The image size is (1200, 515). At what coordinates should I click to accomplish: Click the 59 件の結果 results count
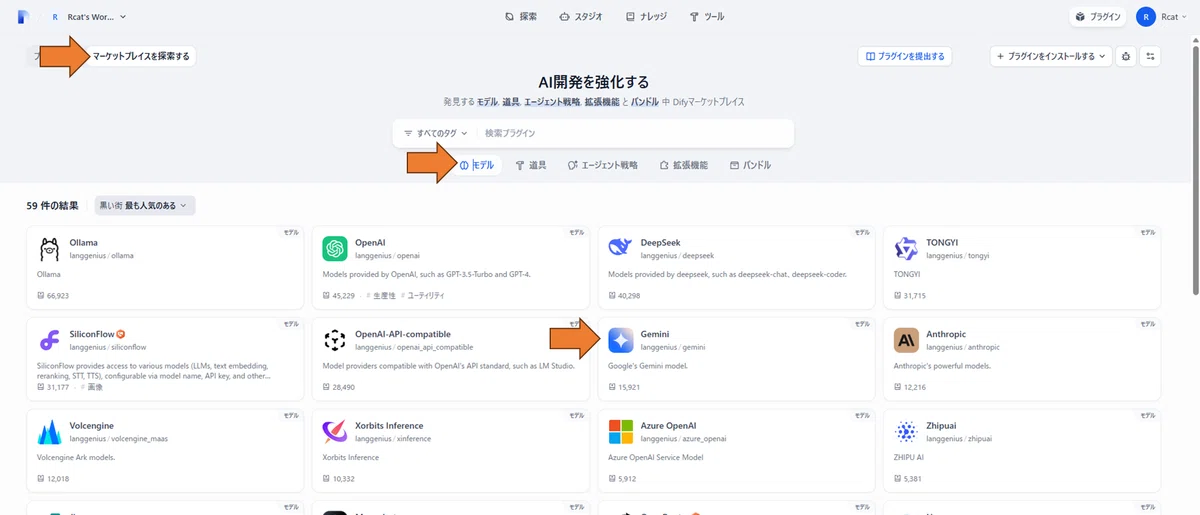53,206
